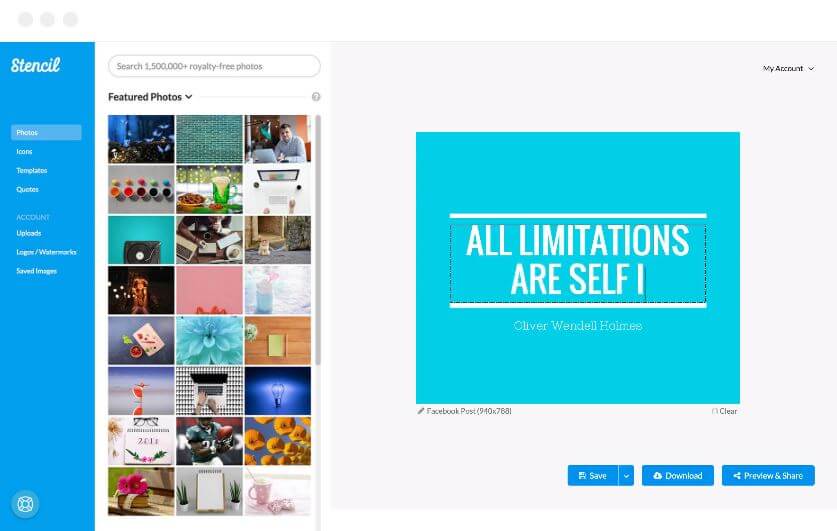
Task: Click the photo list scrollbar
Action: [x=318, y=240]
